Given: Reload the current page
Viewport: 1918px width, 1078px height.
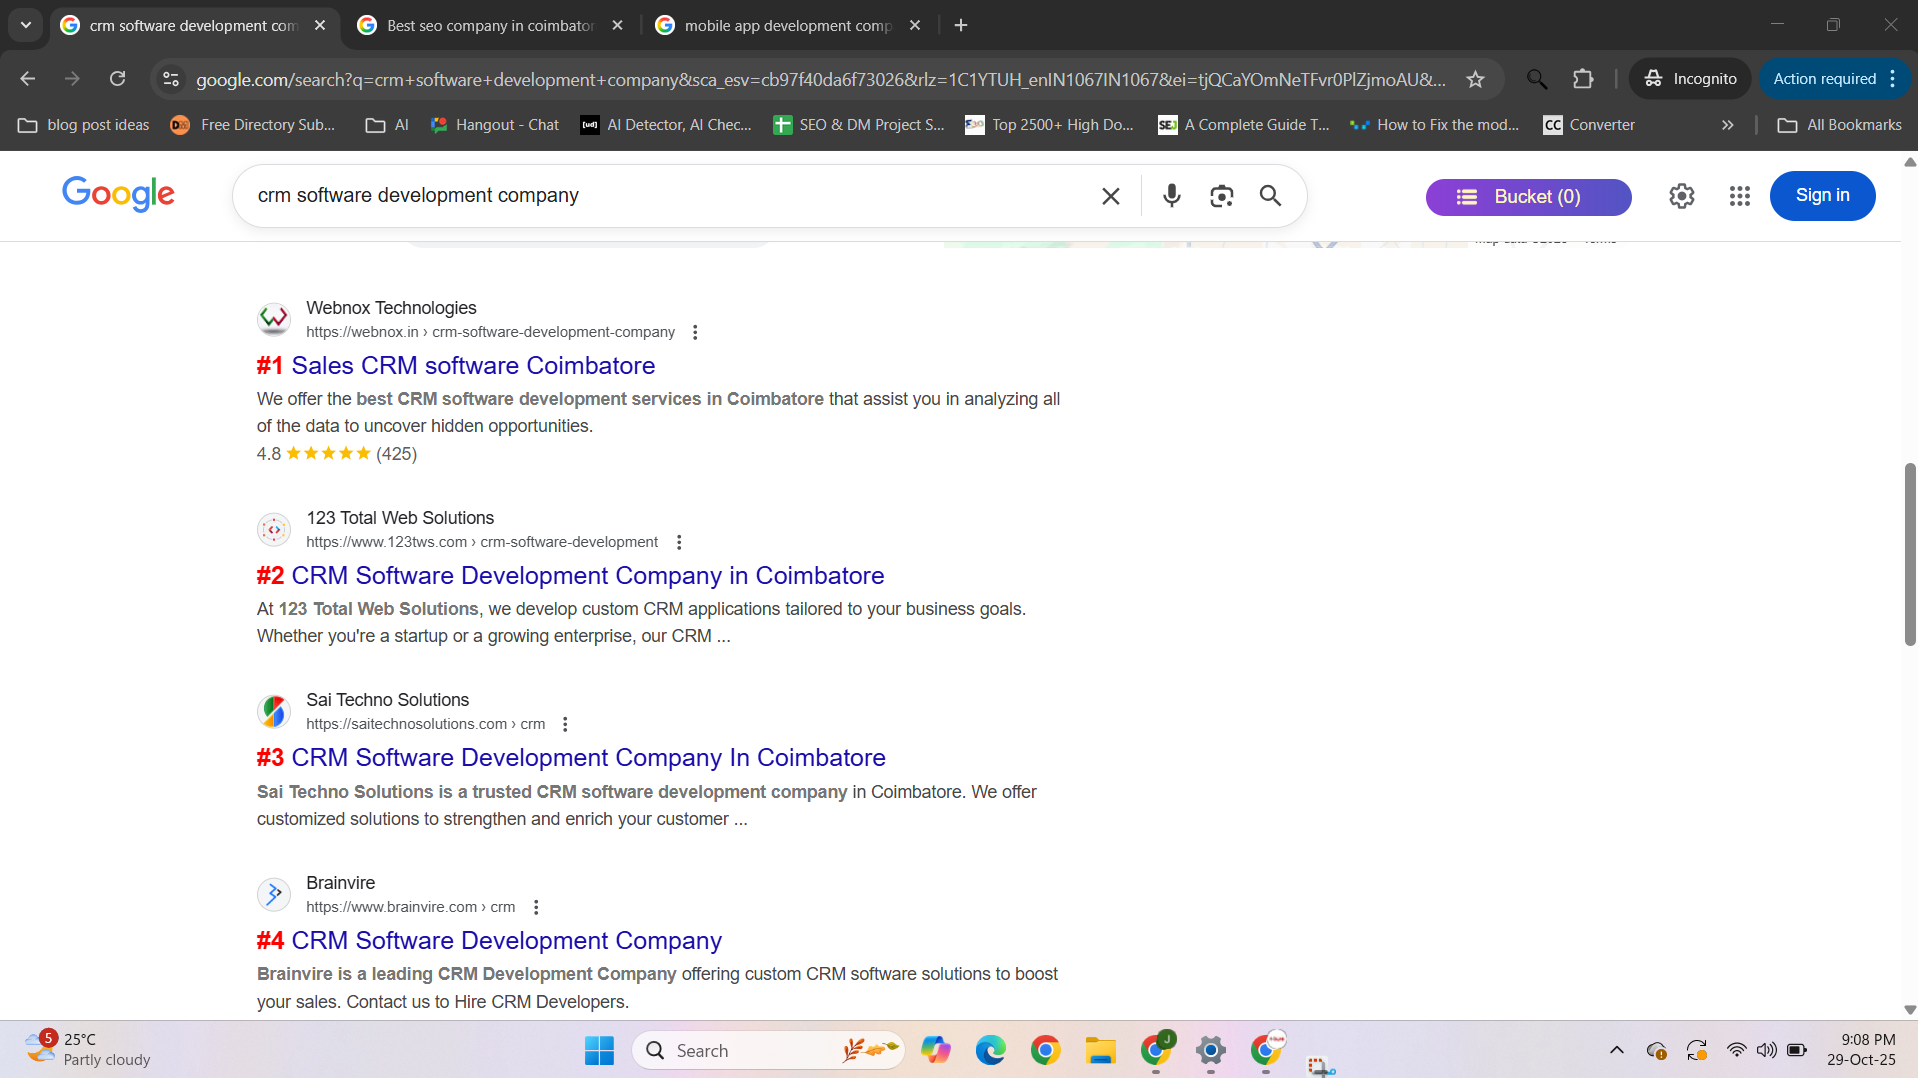Looking at the screenshot, I should (117, 79).
